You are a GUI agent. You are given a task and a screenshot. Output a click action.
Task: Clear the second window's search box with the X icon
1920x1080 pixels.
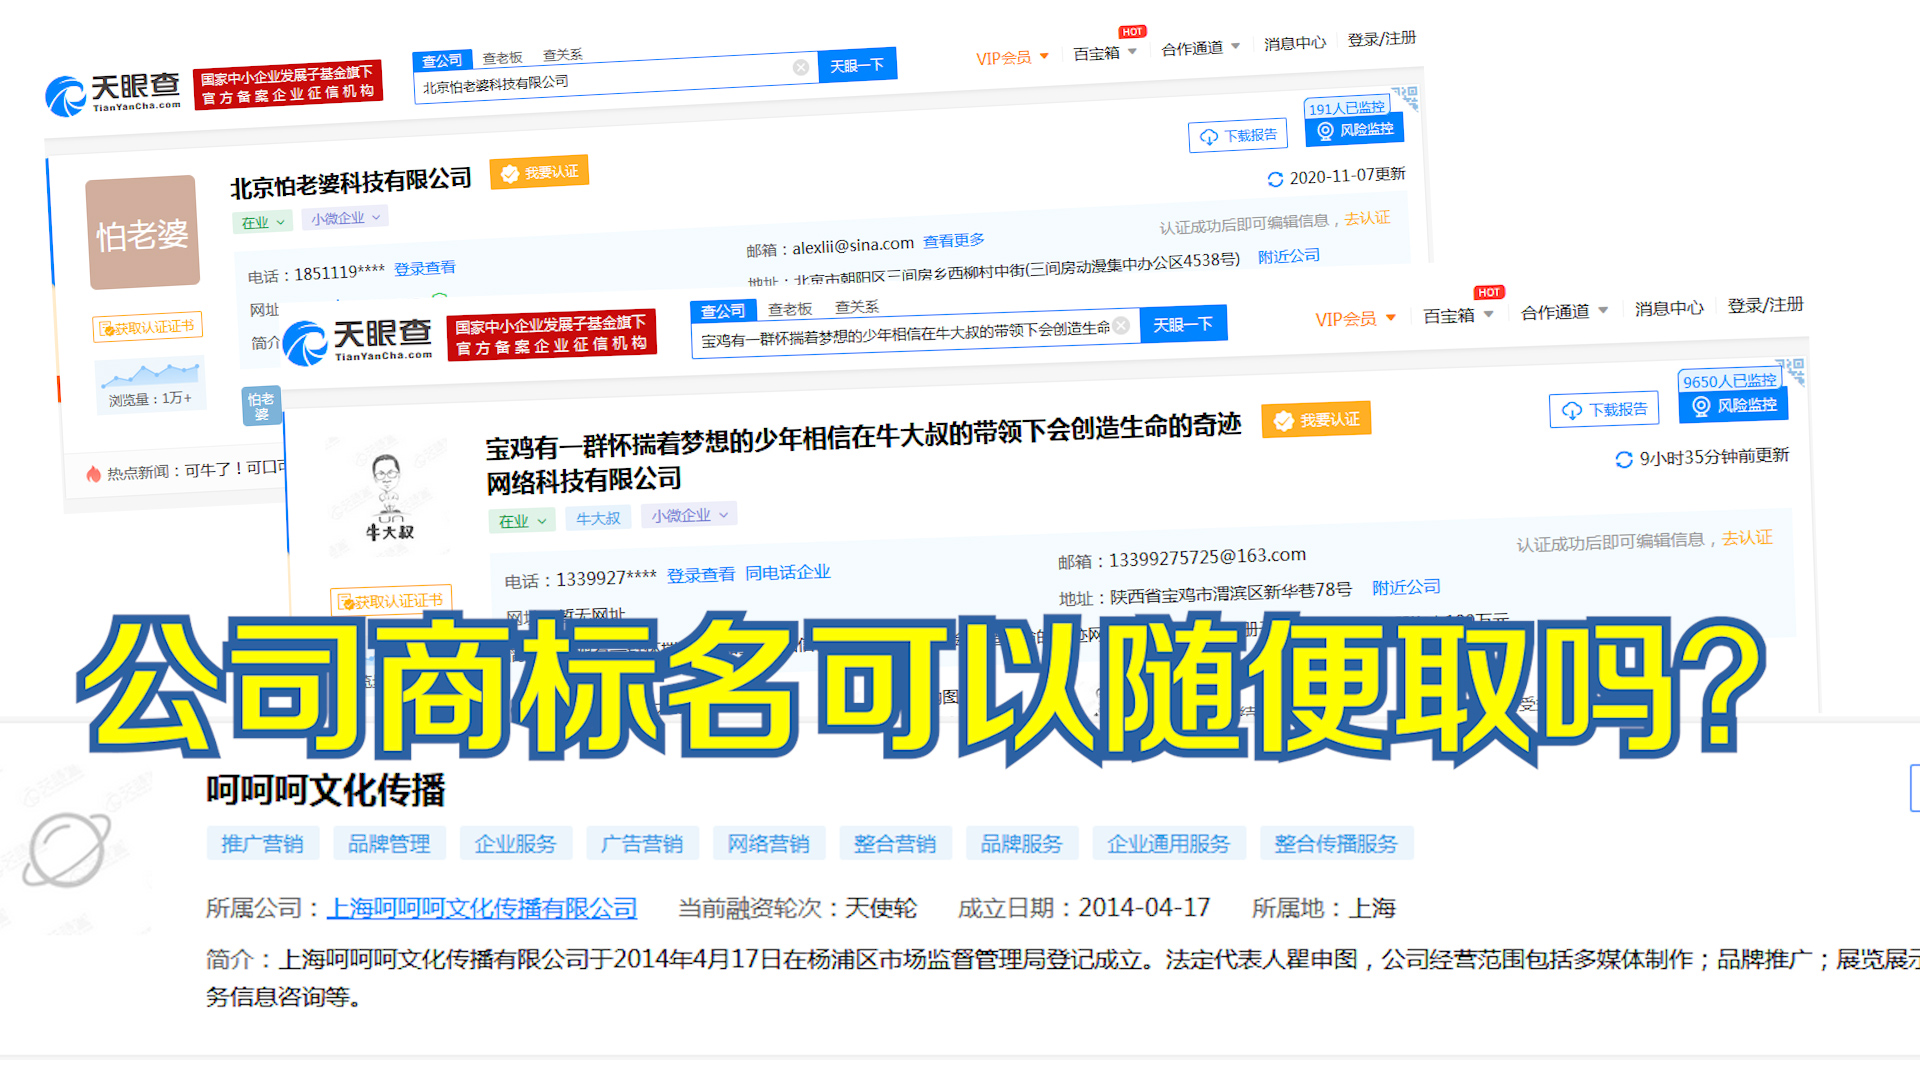click(1121, 325)
